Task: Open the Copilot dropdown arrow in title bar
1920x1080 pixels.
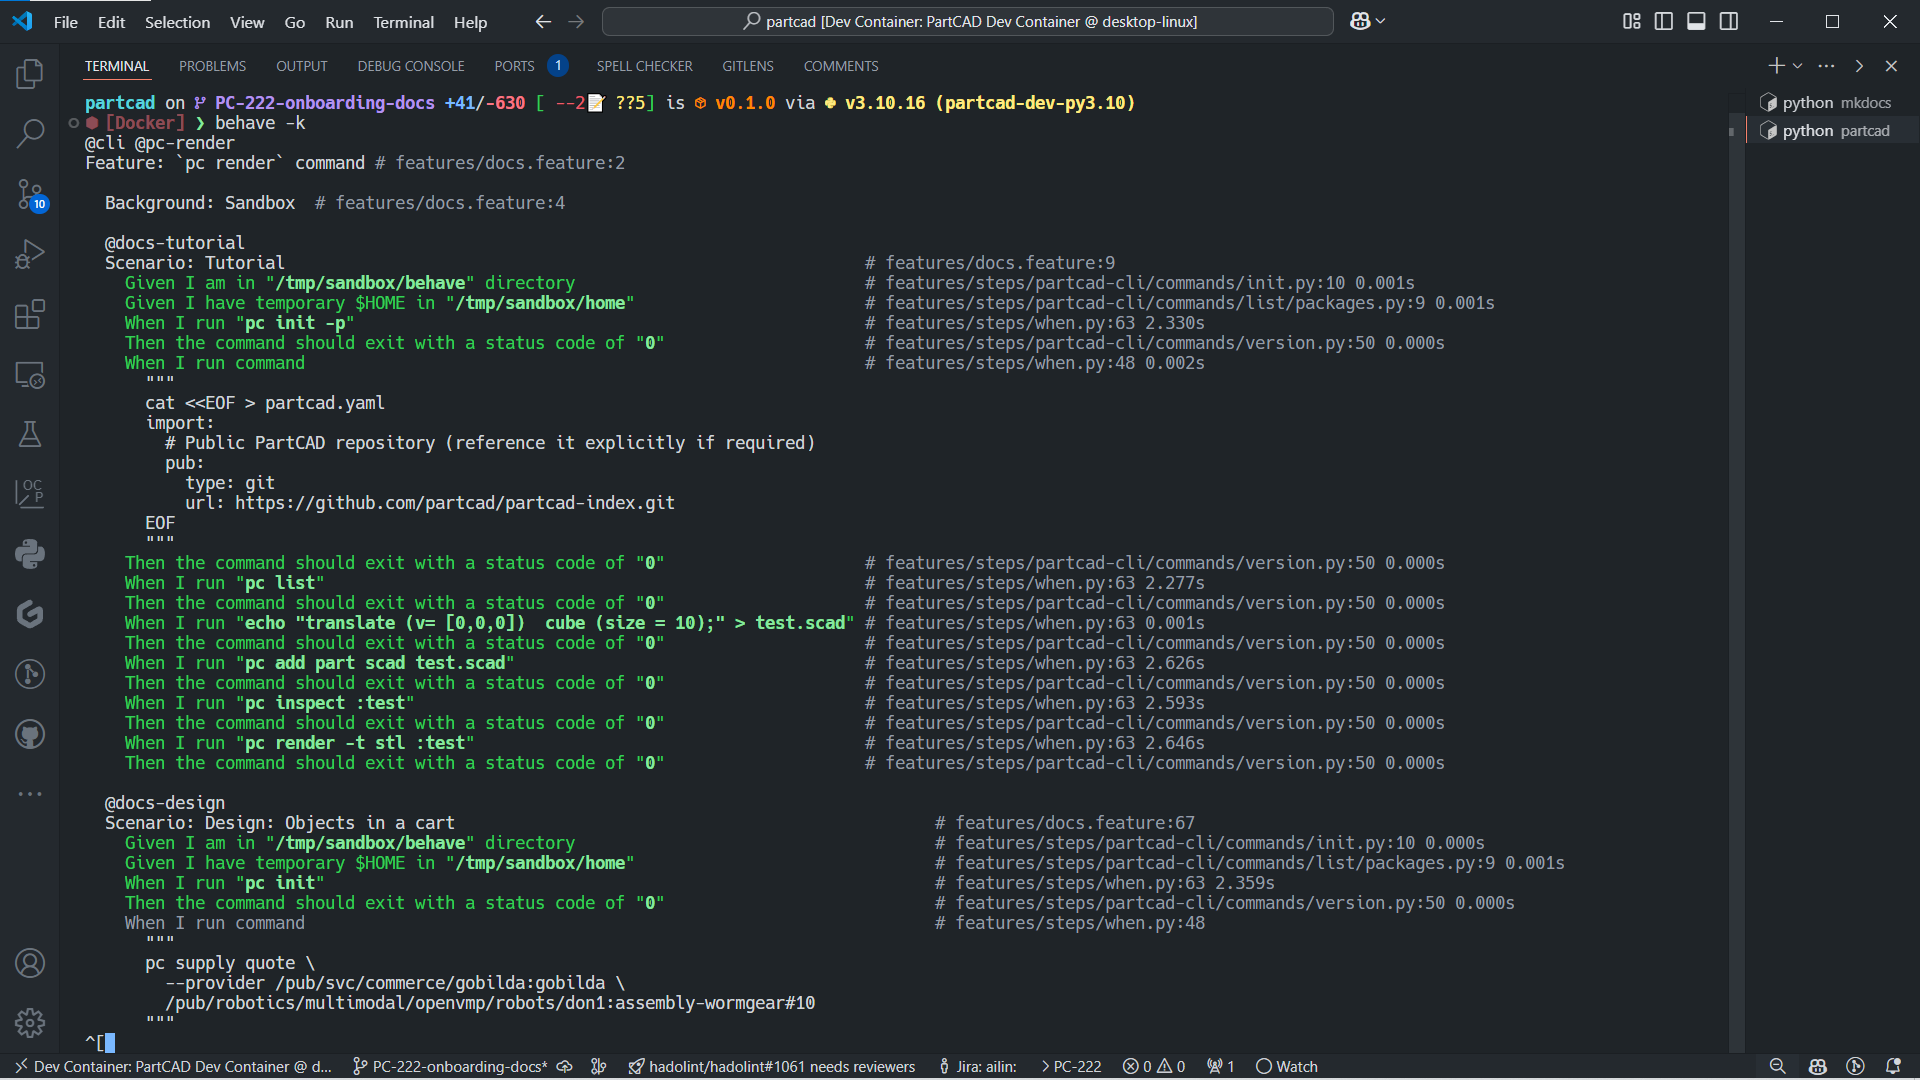Action: pyautogui.click(x=1381, y=21)
